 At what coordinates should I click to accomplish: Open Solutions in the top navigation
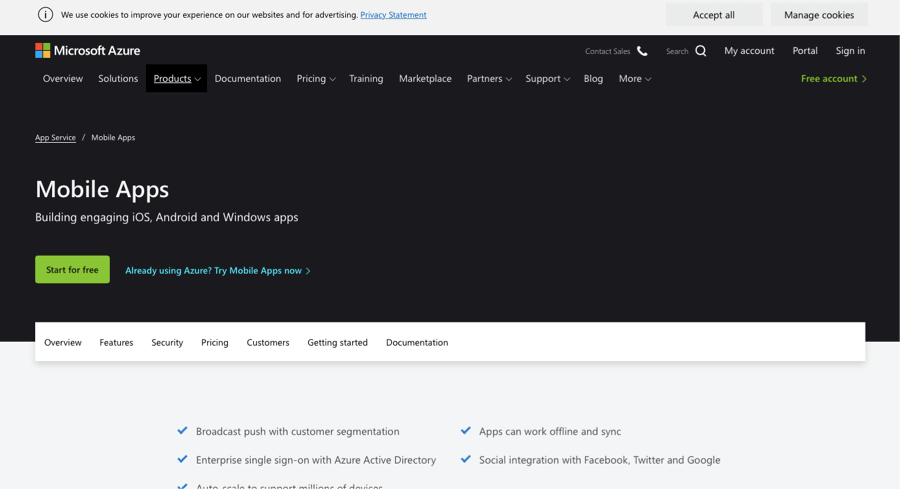(118, 79)
